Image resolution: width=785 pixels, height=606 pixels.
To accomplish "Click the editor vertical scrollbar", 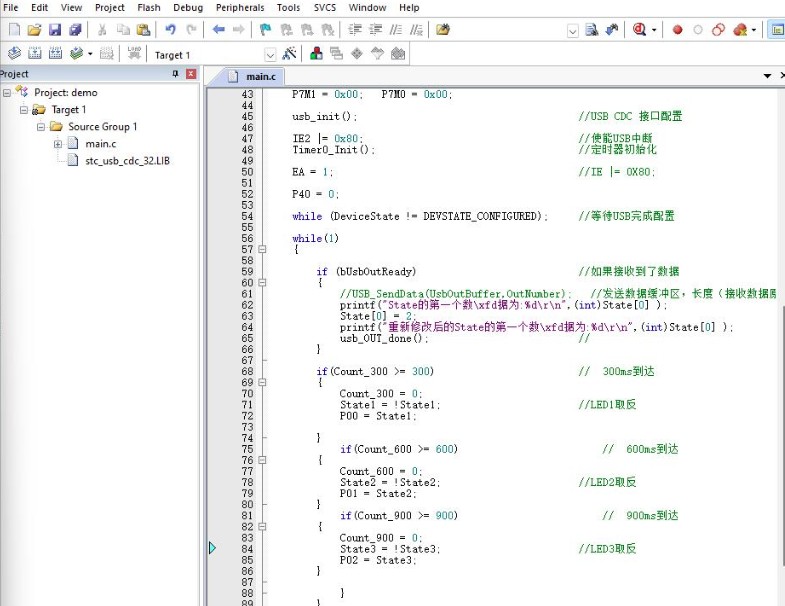I will point(782,436).
